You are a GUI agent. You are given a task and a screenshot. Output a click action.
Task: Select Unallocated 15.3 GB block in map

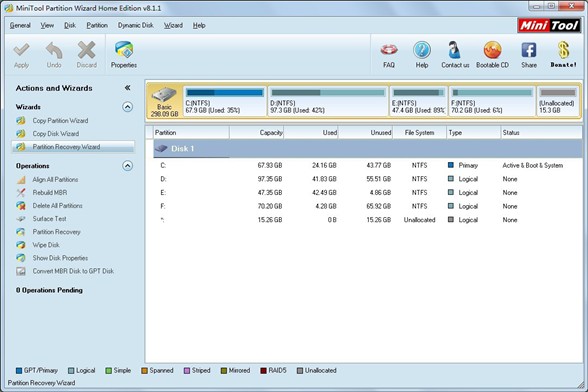(x=558, y=101)
